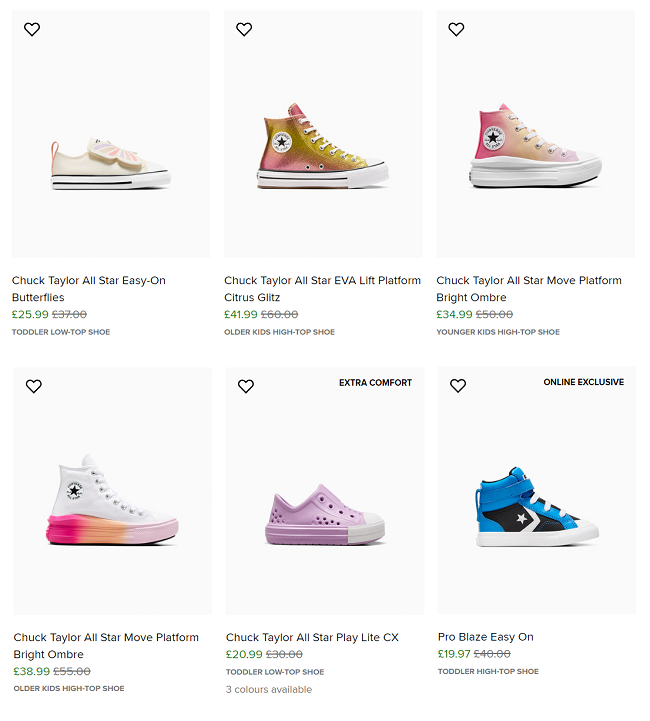
Task: Select Chuck Taylor All Star Play Lite CX link
Action: [312, 637]
